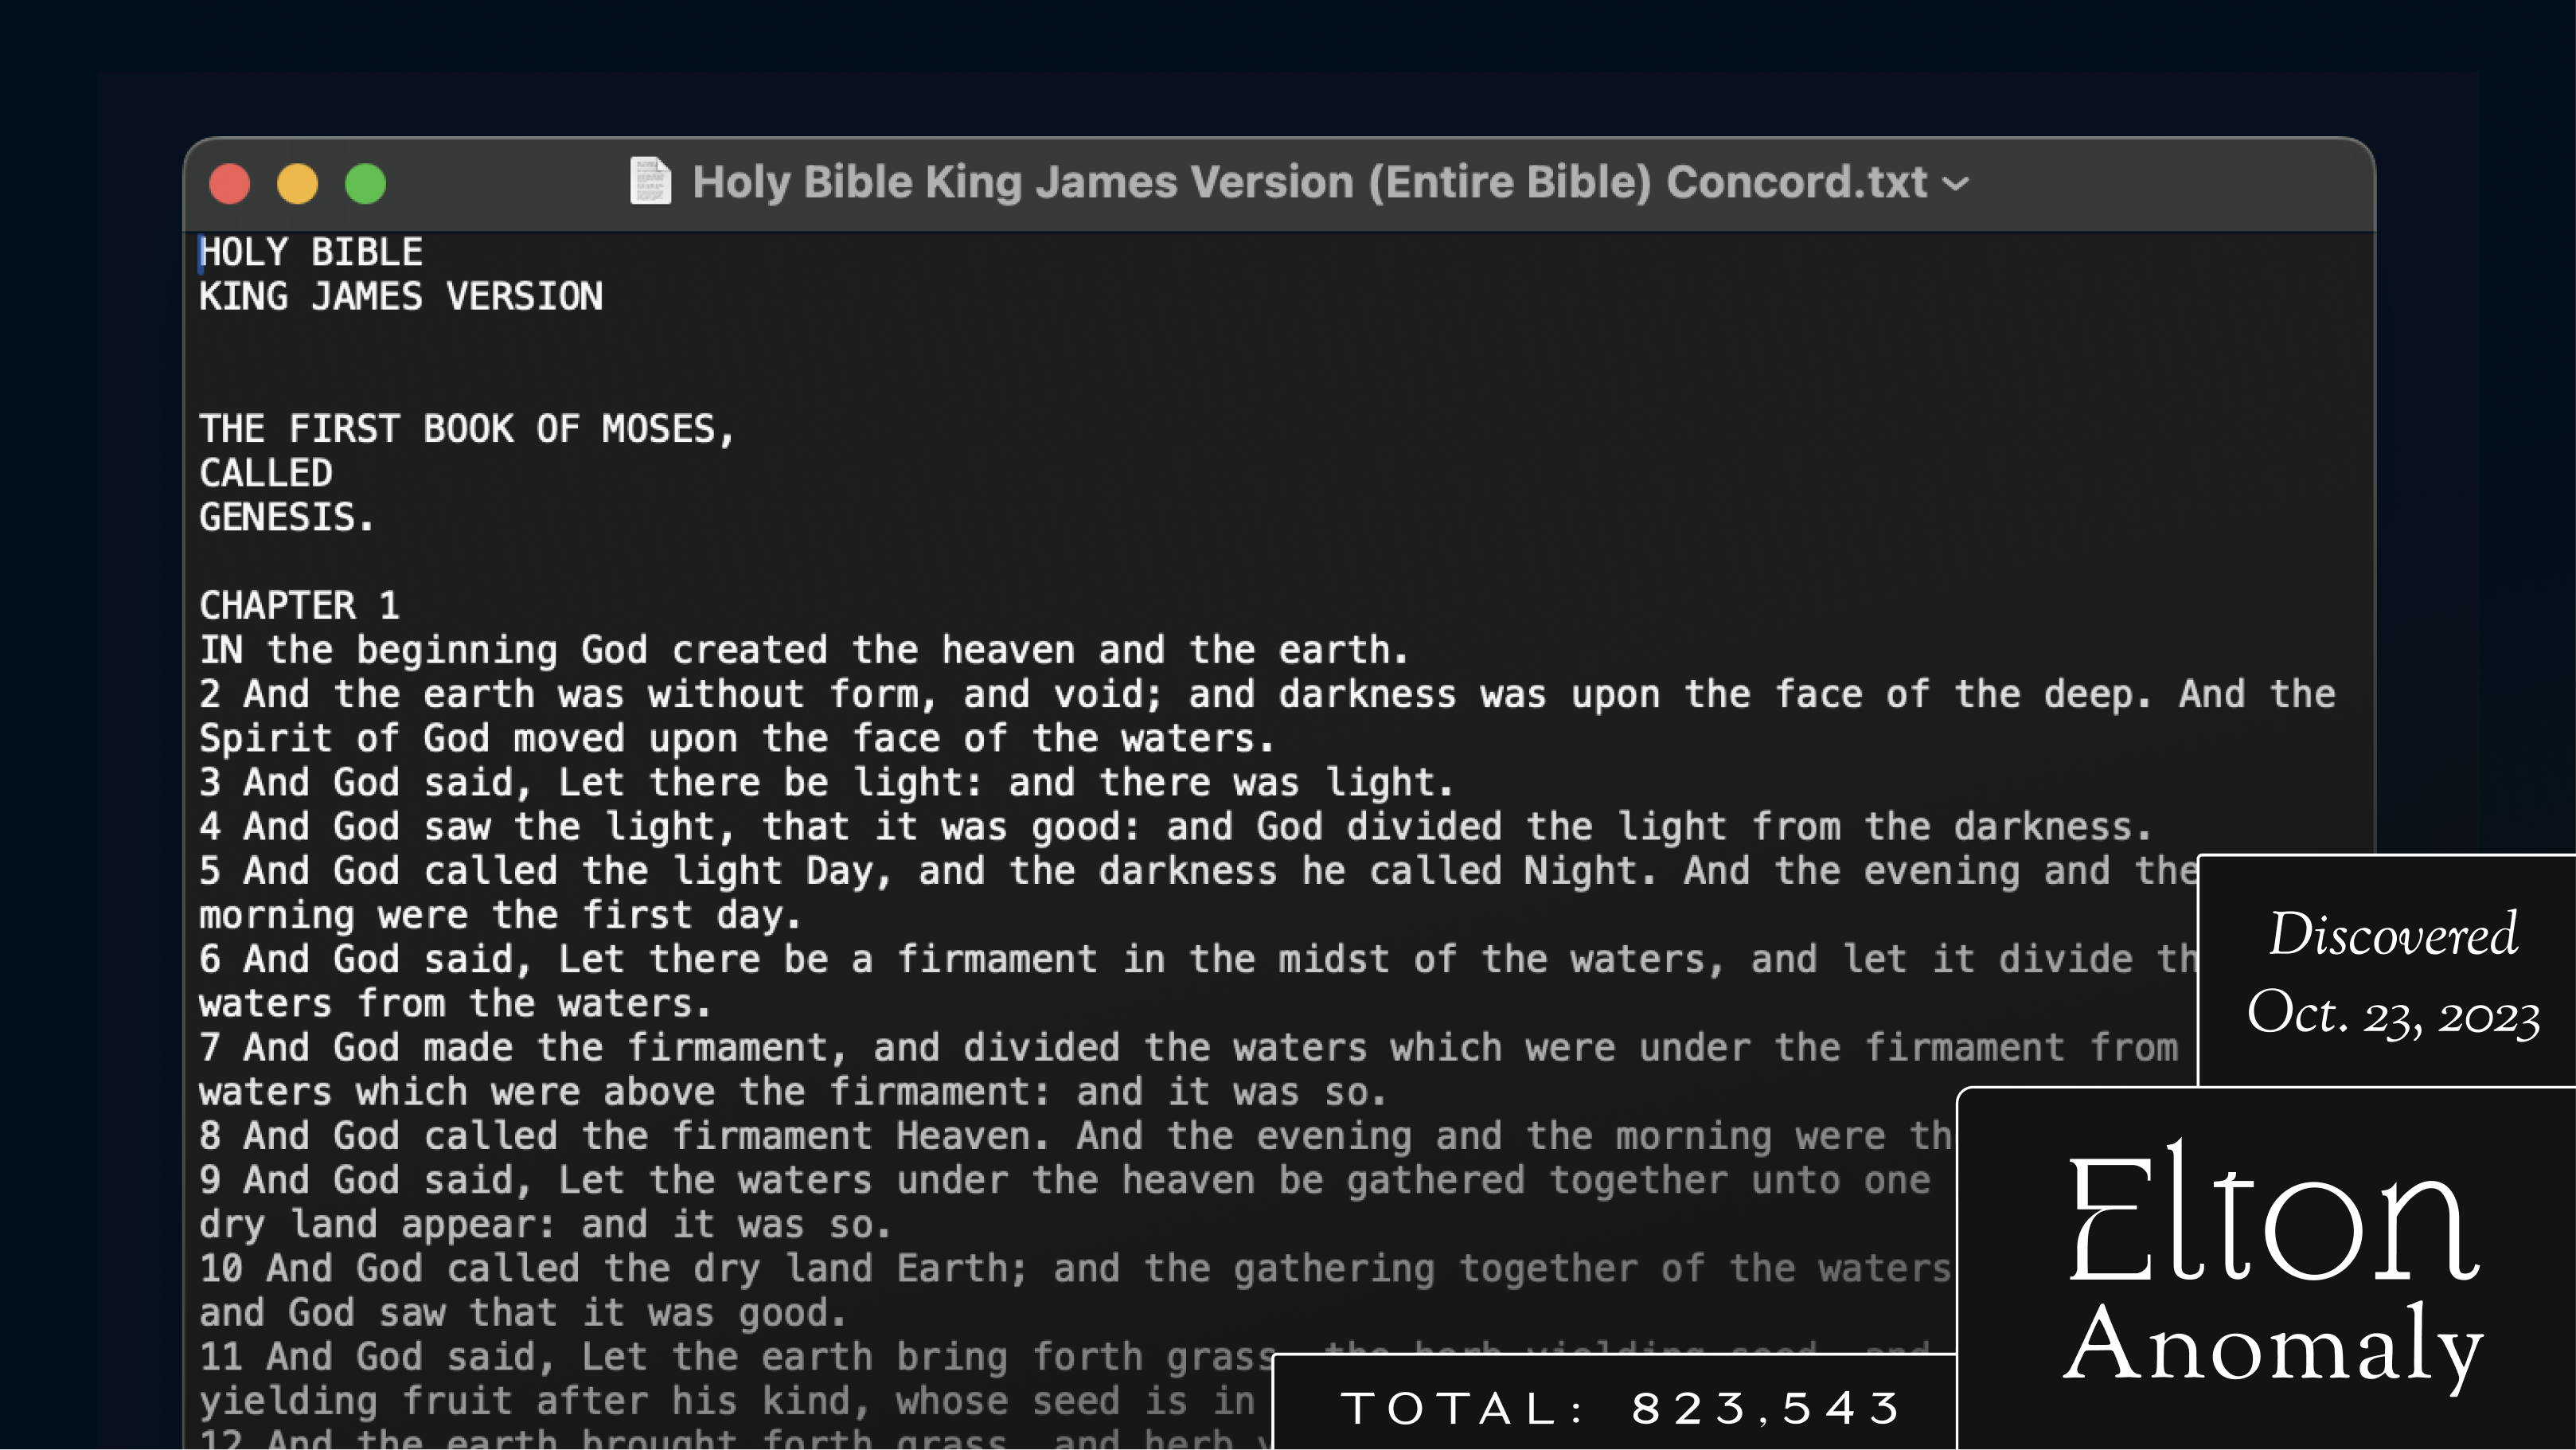Expand the title dropdown chevron

coord(1955,184)
